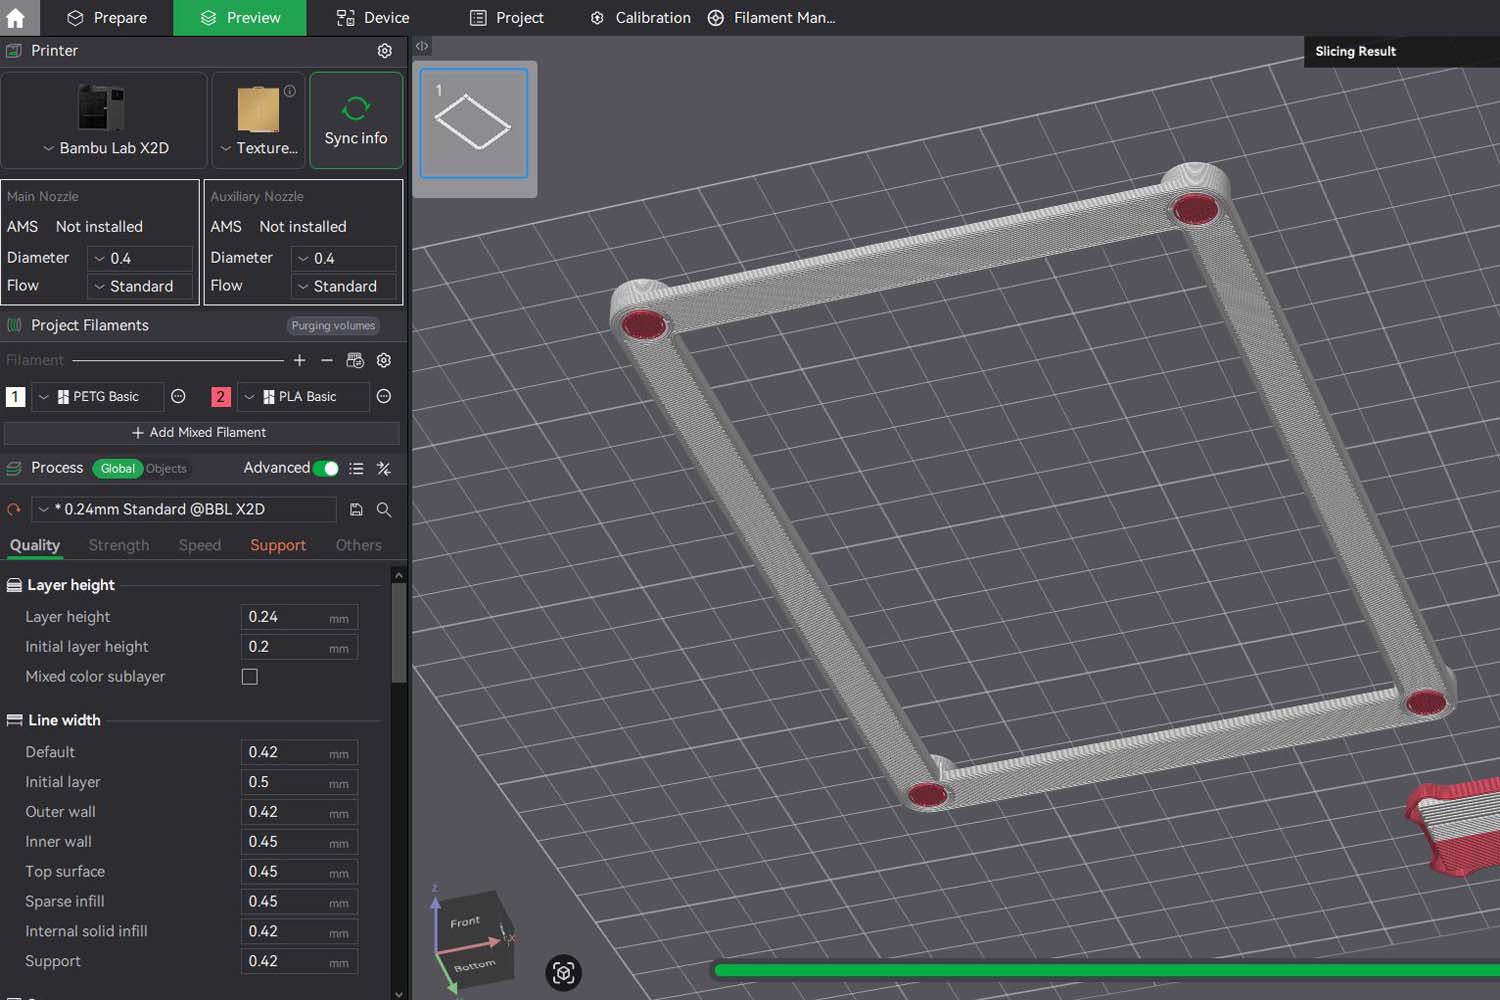Go to the Home screen icon
The width and height of the screenshot is (1500, 1000).
(x=15, y=17)
